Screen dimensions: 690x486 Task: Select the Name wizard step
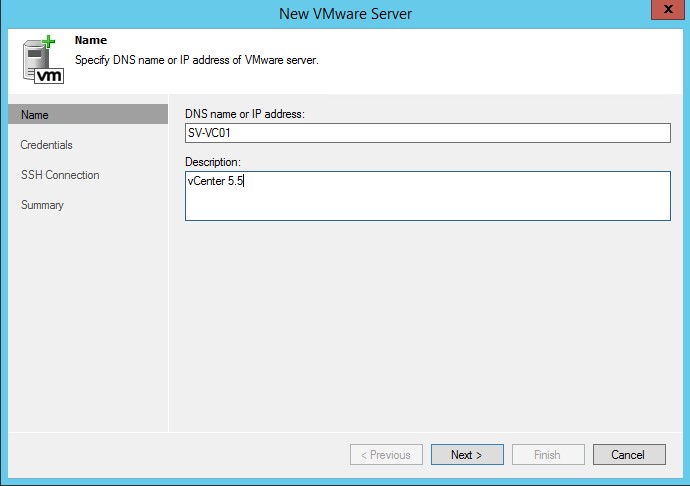click(88, 114)
